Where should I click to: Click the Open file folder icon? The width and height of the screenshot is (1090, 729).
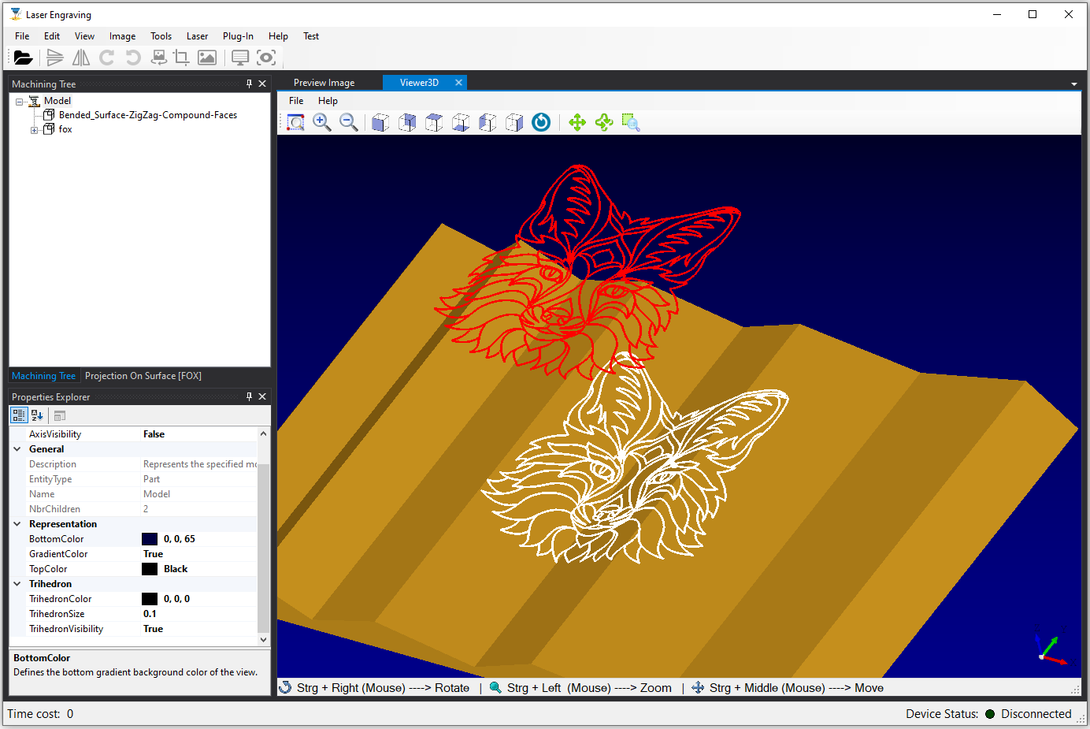[x=23, y=58]
